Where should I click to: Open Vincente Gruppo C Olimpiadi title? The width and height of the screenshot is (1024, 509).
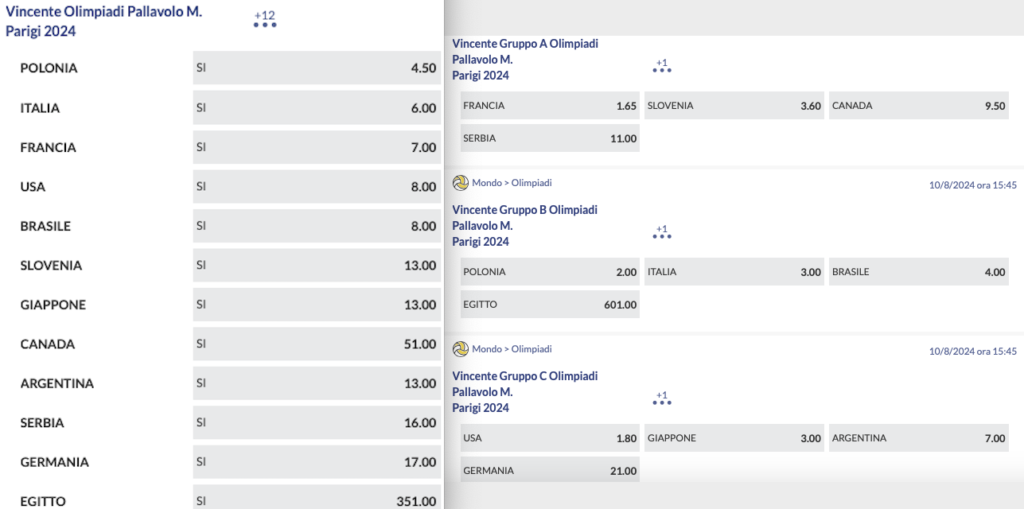tap(525, 391)
